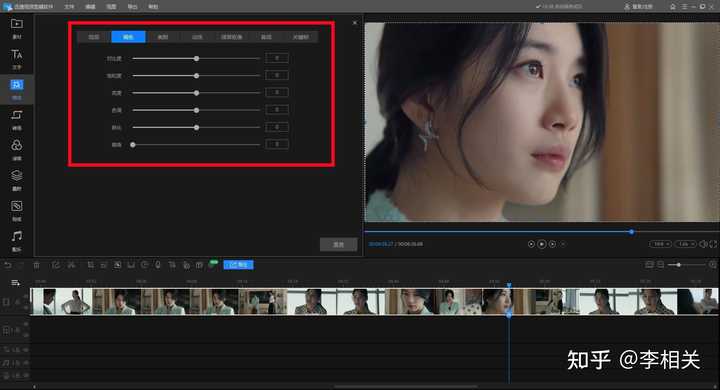The width and height of the screenshot is (720, 390).
Task: Switch to the fourth tab of the edit panel
Action: [x=197, y=37]
